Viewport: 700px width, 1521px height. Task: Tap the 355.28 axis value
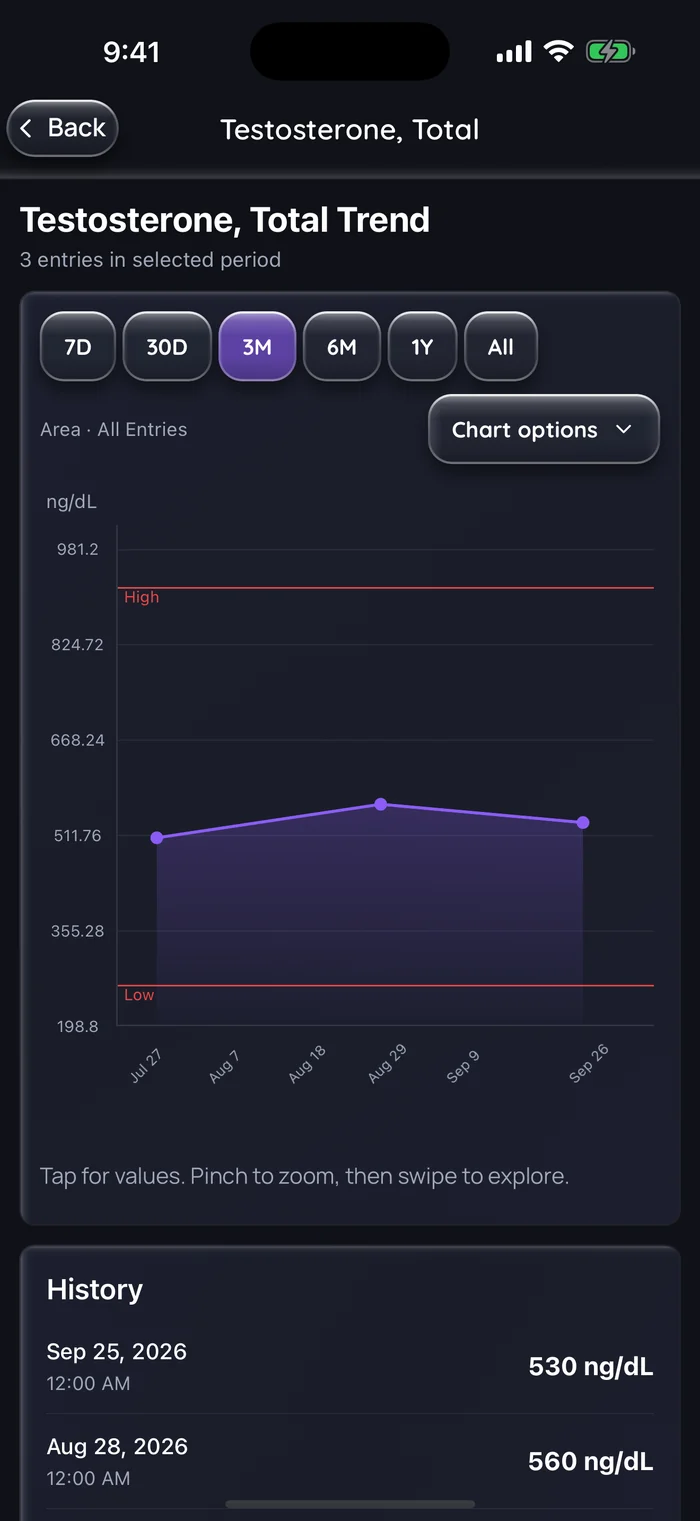(77, 931)
